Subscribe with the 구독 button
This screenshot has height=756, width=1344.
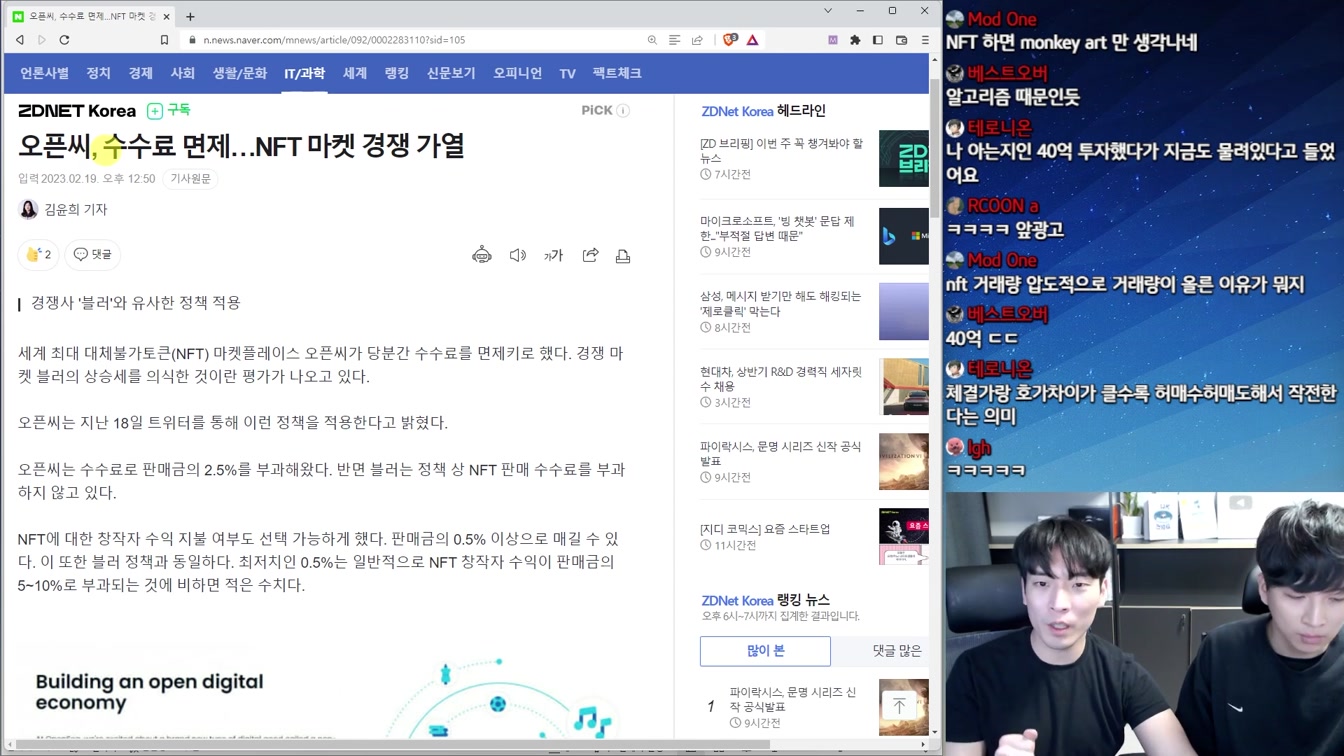pyautogui.click(x=169, y=110)
